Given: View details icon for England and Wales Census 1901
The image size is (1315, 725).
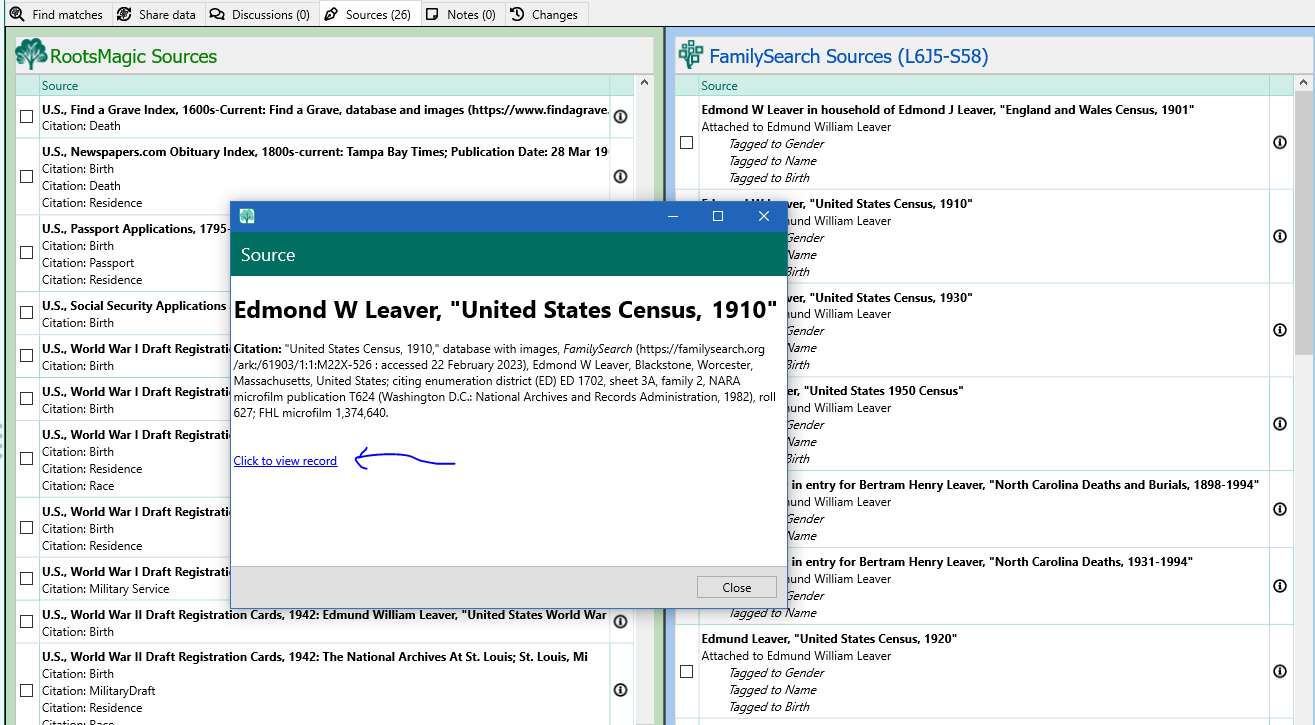Looking at the screenshot, I should pos(1280,143).
